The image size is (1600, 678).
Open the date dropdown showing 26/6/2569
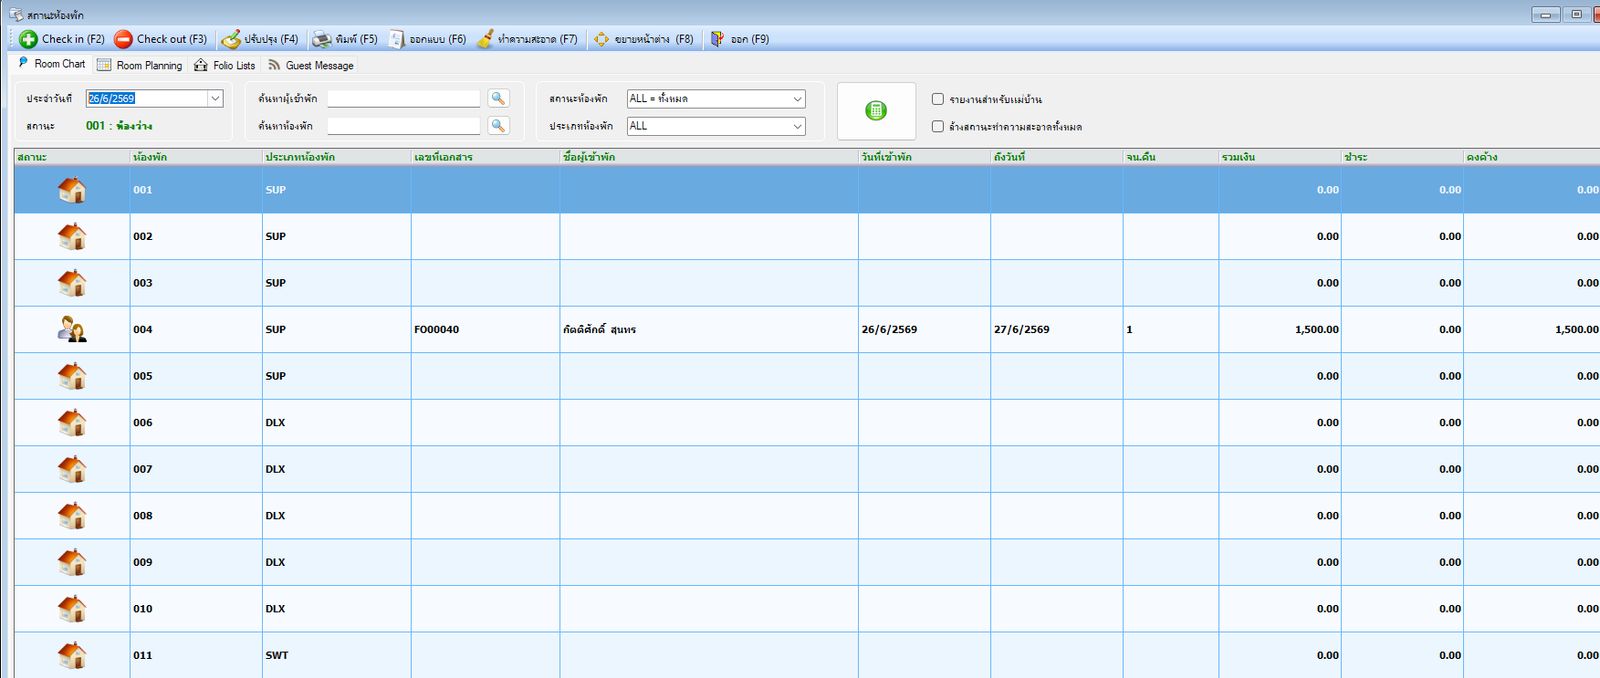215,98
